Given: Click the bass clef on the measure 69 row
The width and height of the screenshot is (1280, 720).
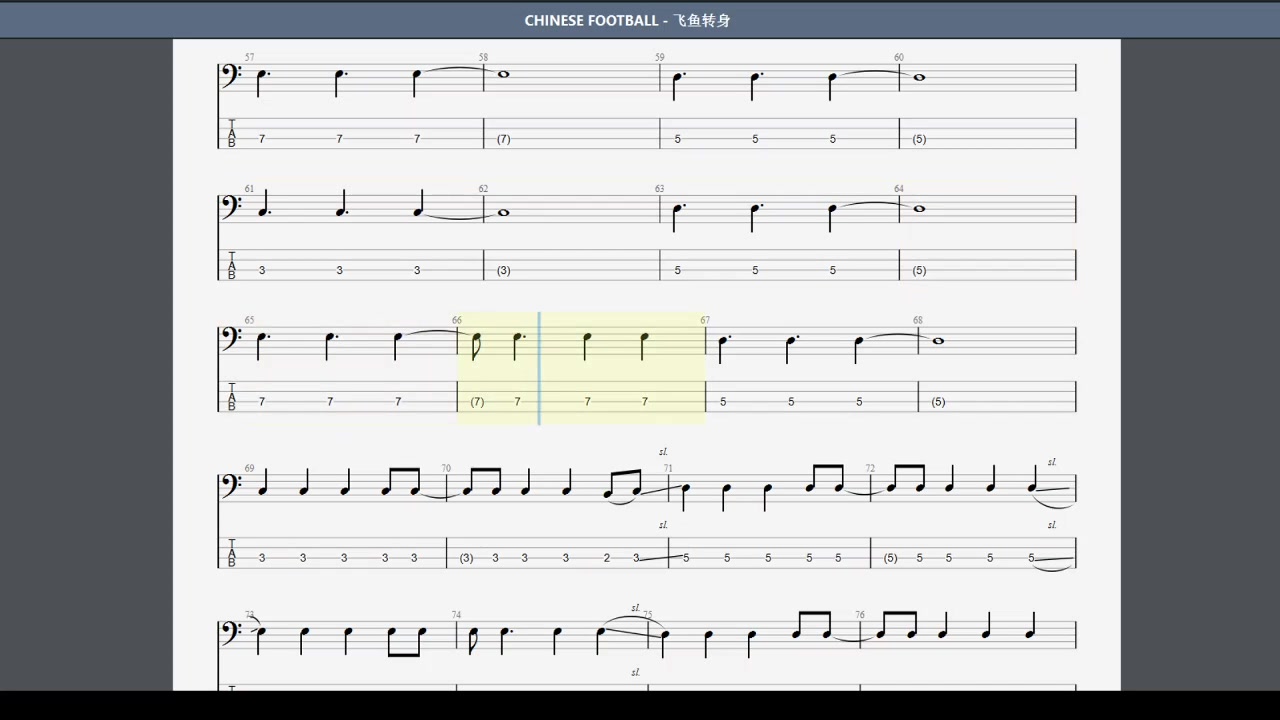Looking at the screenshot, I should click(231, 485).
